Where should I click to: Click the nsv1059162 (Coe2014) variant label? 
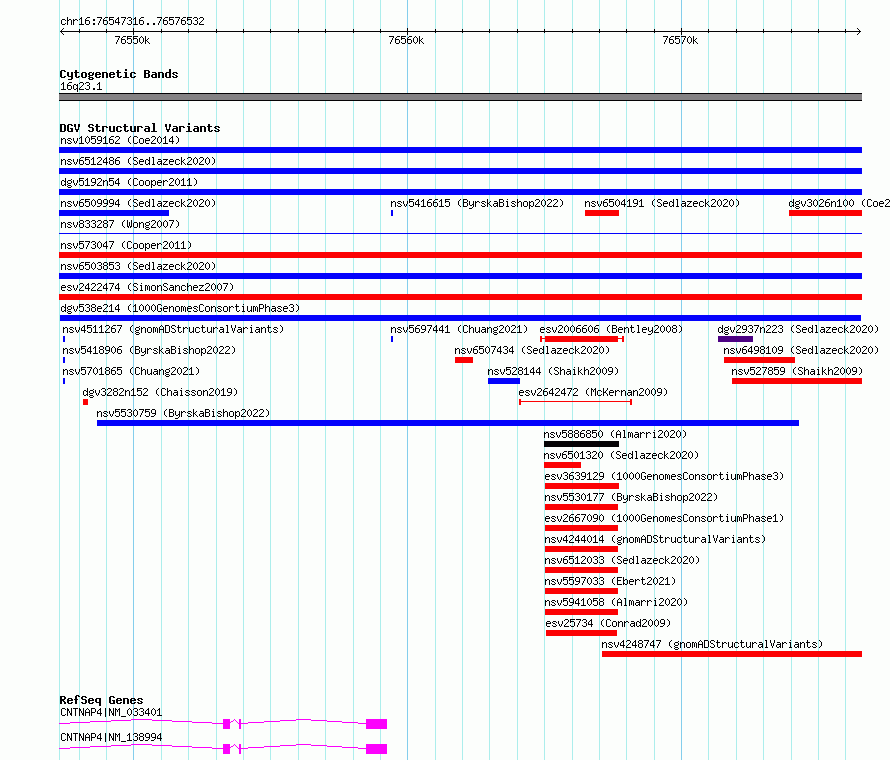pos(120,140)
